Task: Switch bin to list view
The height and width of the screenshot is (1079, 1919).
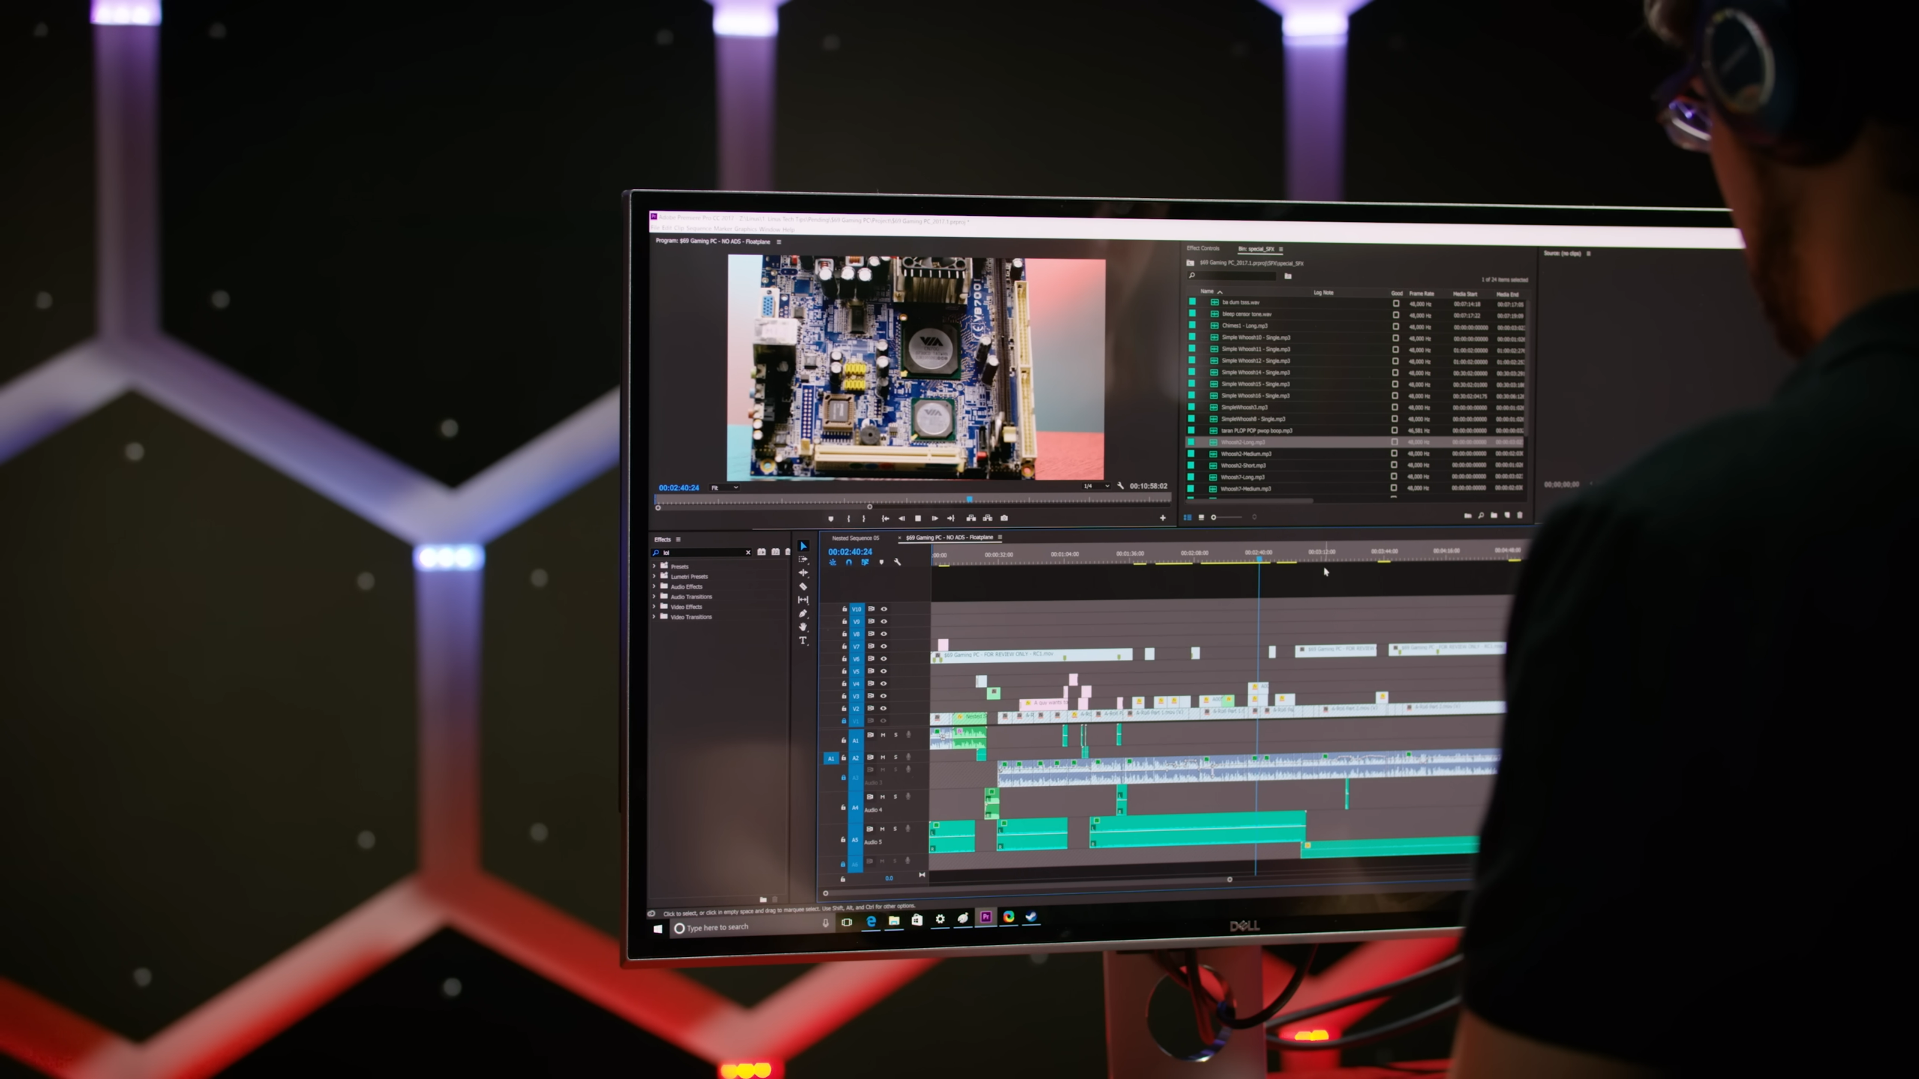Action: 1188,517
